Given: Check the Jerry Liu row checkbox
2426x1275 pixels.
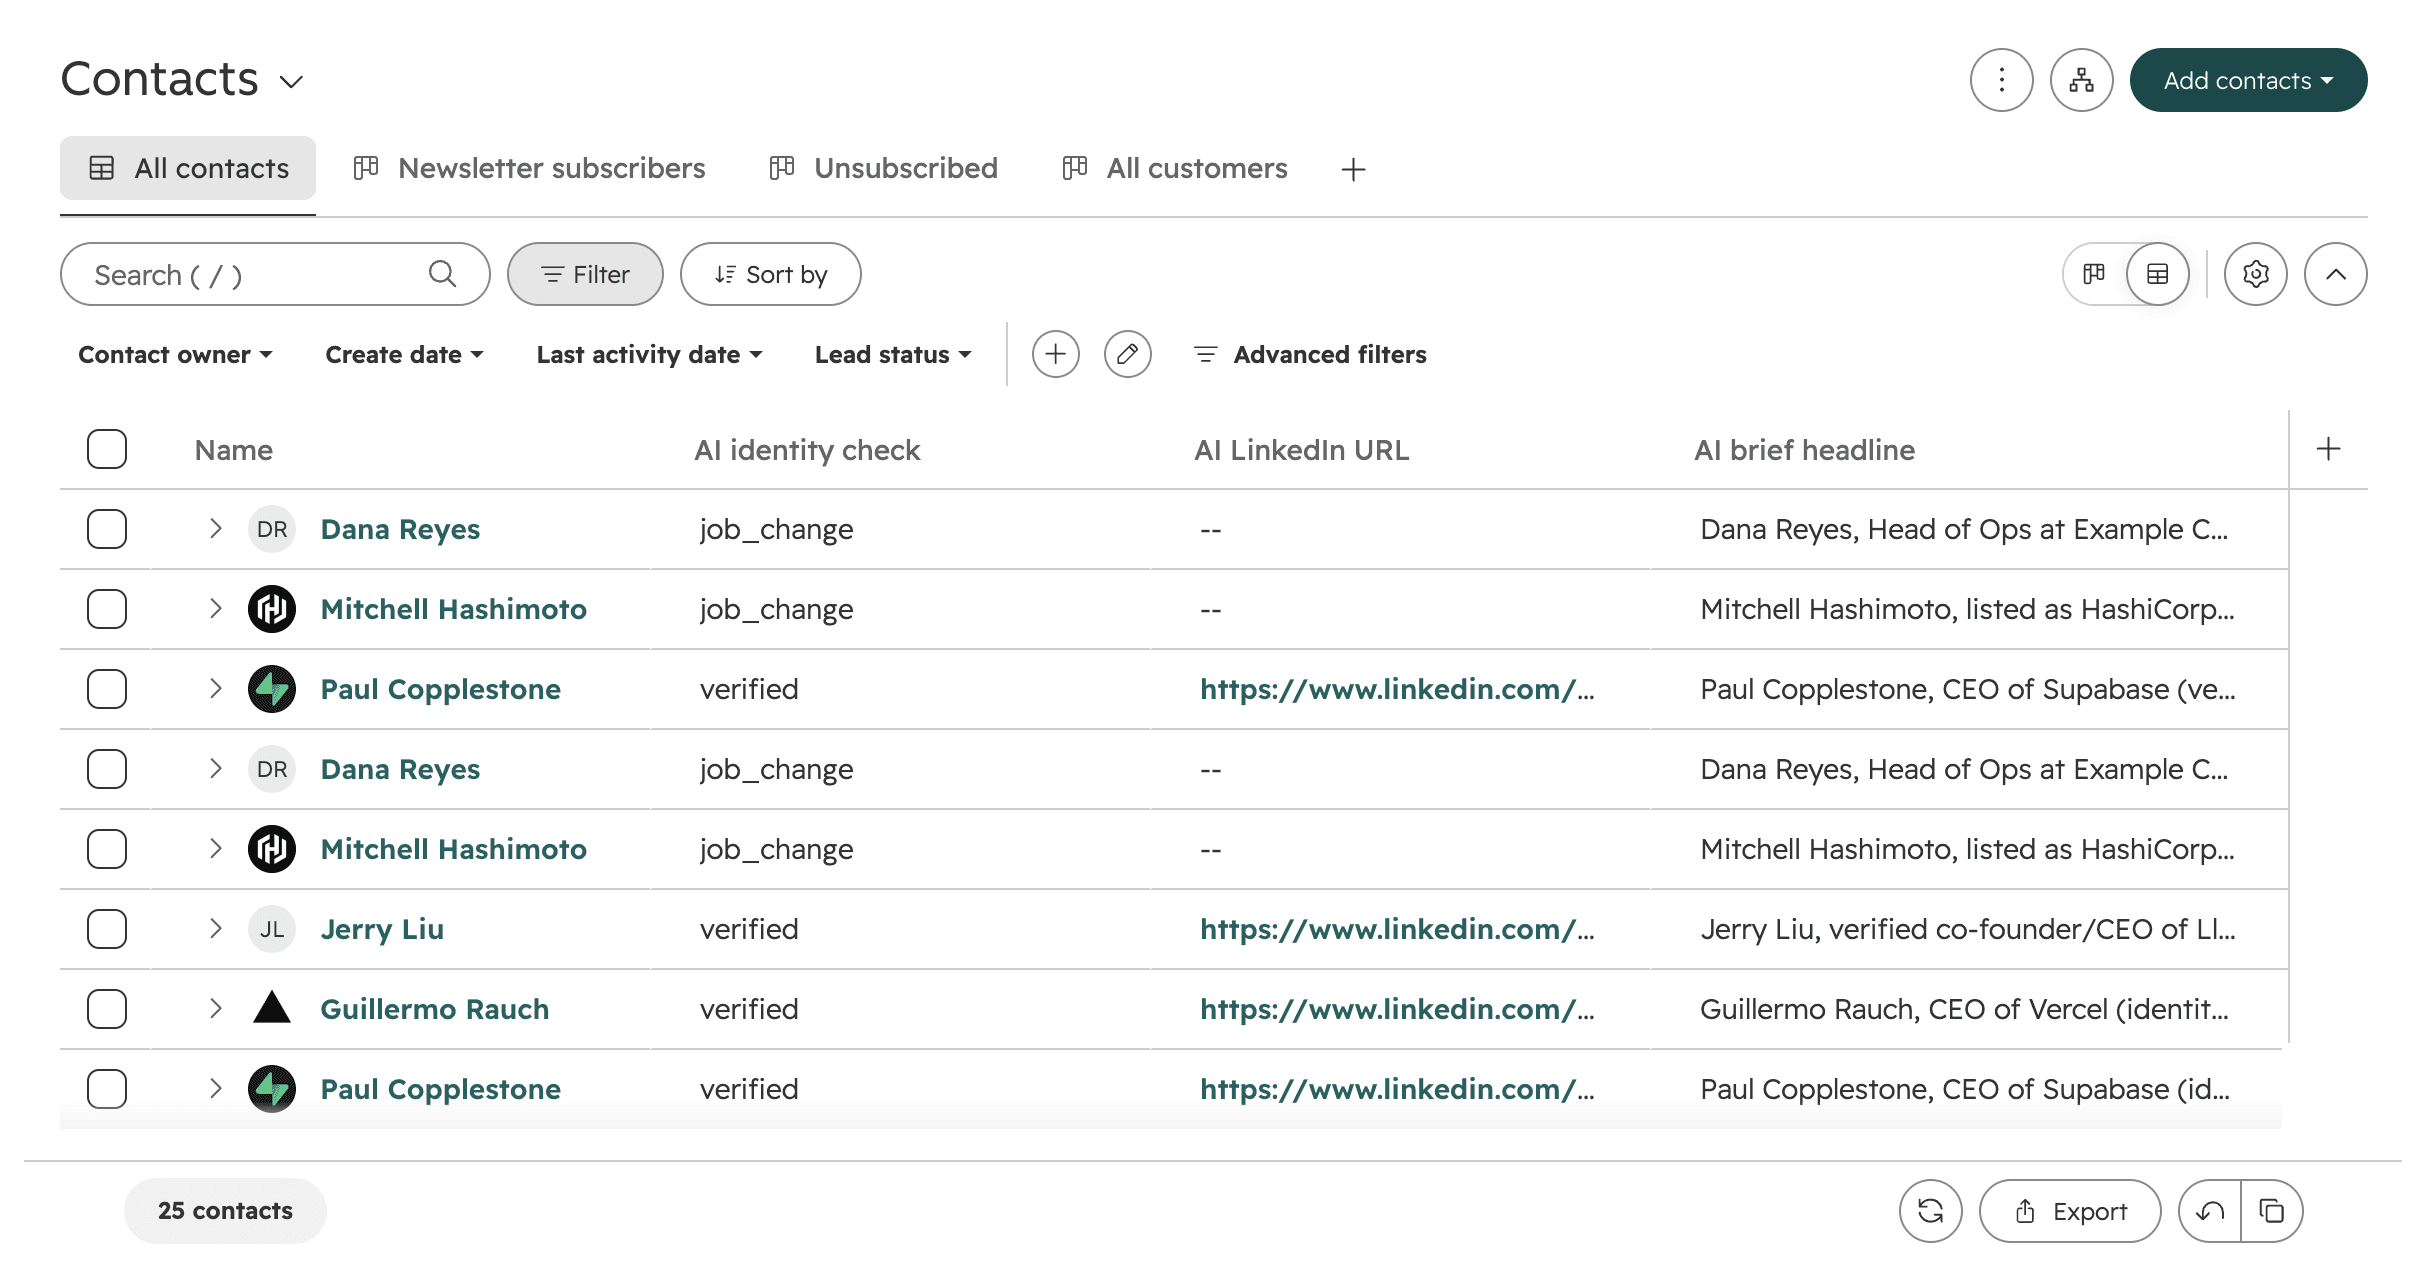Looking at the screenshot, I should (x=107, y=929).
